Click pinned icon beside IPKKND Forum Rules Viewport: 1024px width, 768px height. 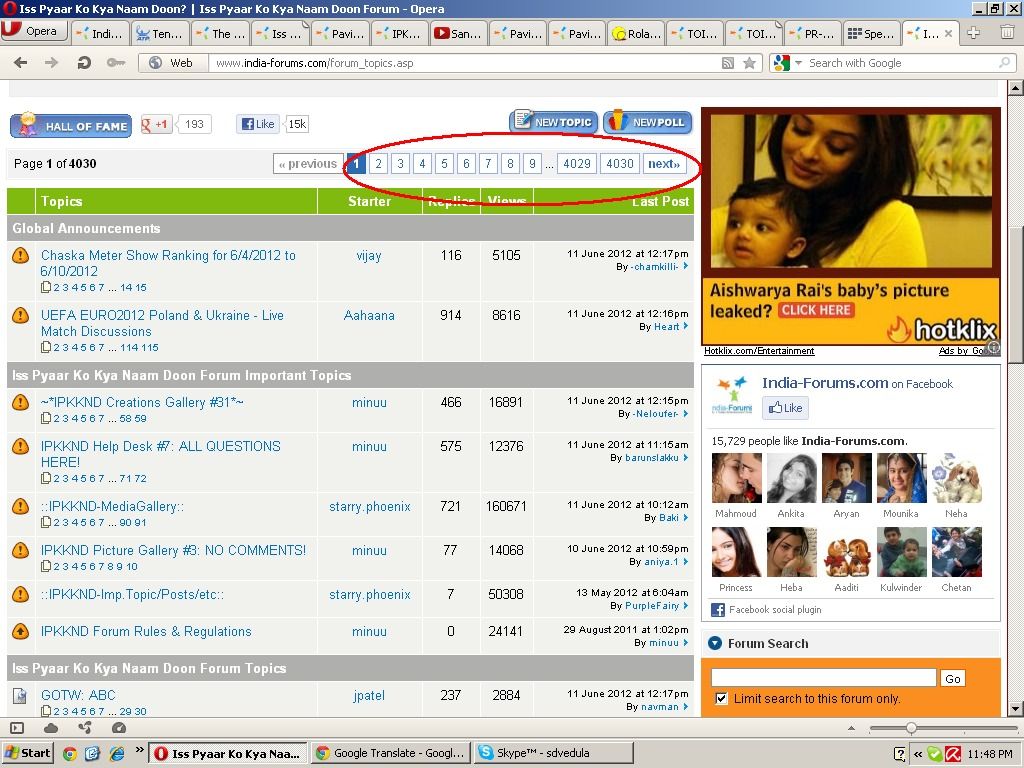pos(21,632)
